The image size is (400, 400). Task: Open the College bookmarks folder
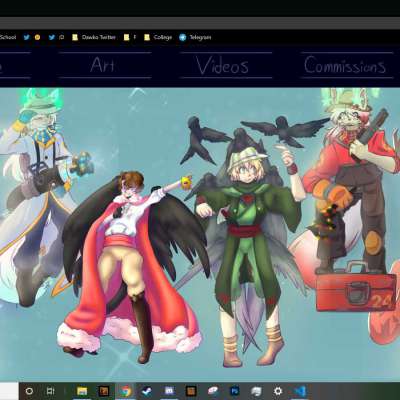(158, 37)
